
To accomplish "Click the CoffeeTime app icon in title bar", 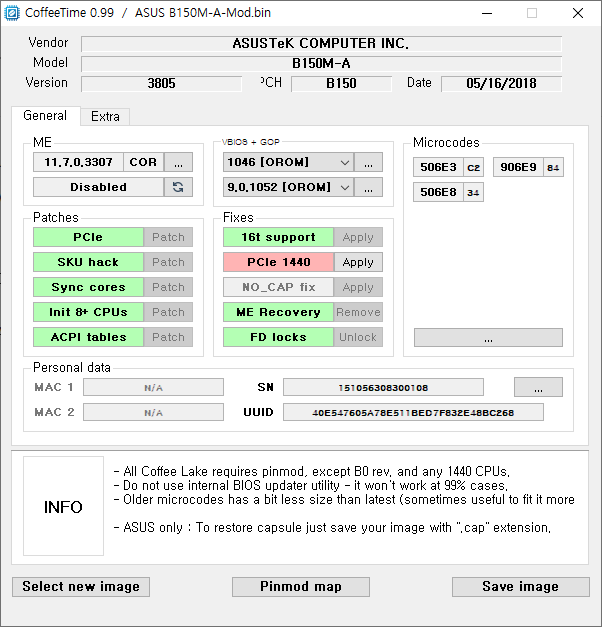I will tap(12, 13).
